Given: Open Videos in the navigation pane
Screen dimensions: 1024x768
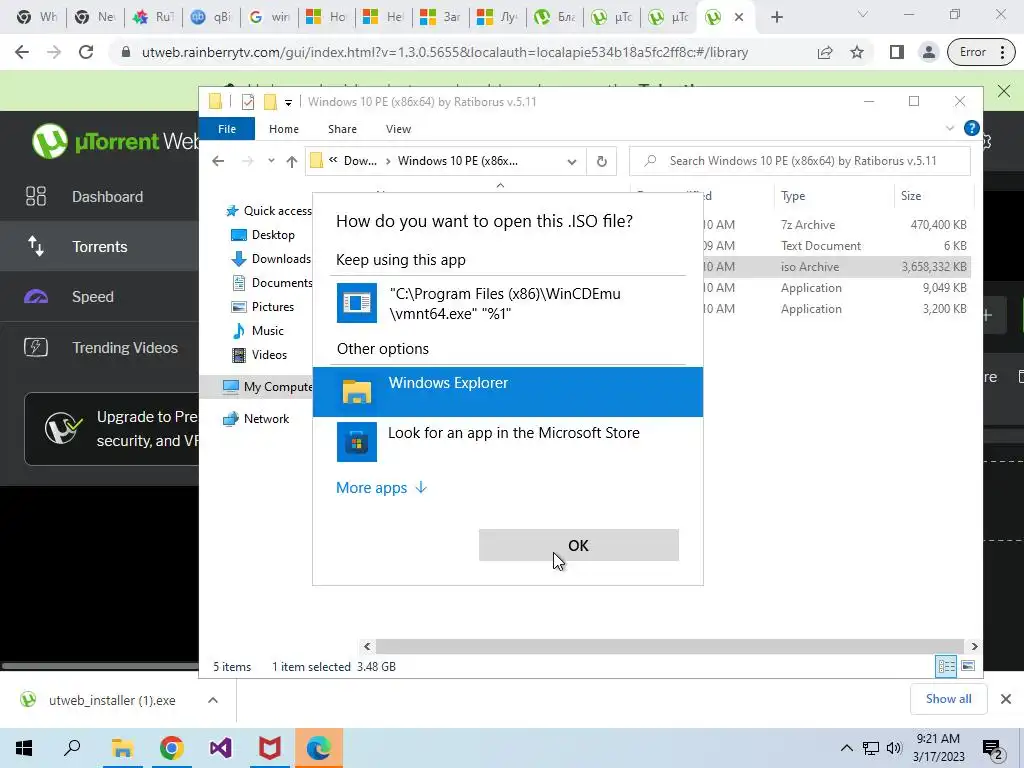Looking at the screenshot, I should tap(260, 355).
